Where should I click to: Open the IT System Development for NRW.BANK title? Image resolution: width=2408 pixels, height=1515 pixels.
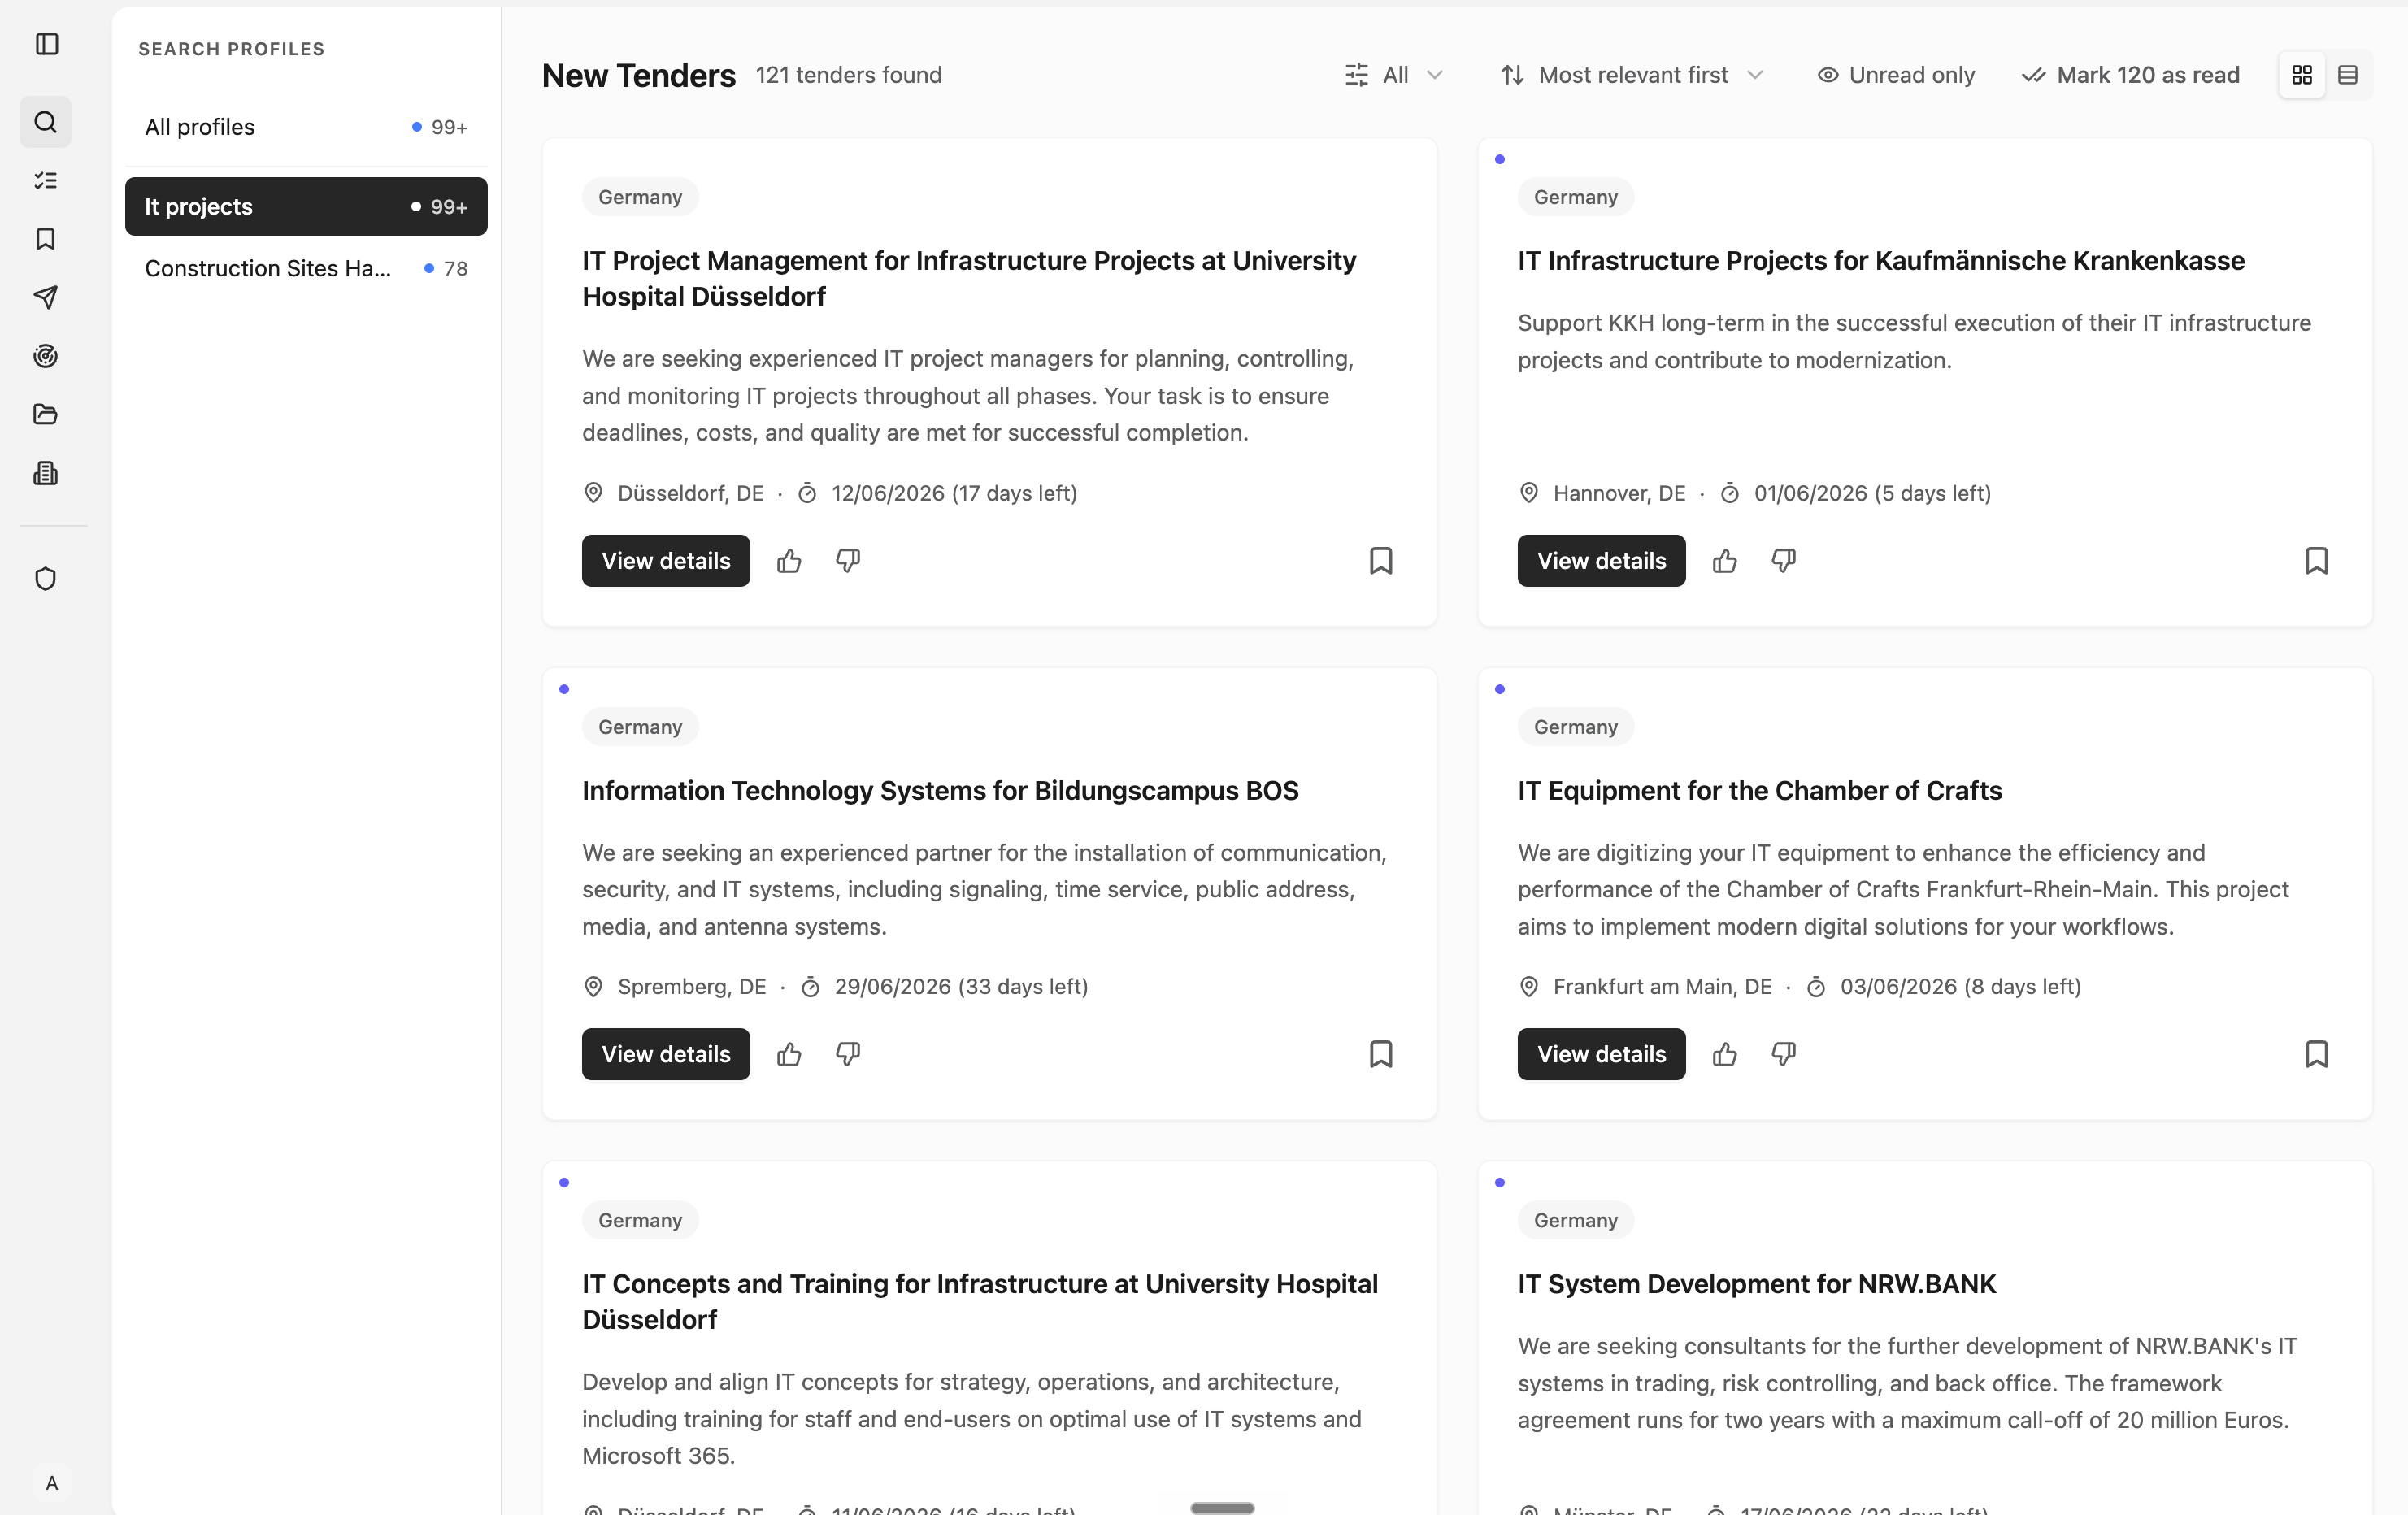pos(1756,1284)
